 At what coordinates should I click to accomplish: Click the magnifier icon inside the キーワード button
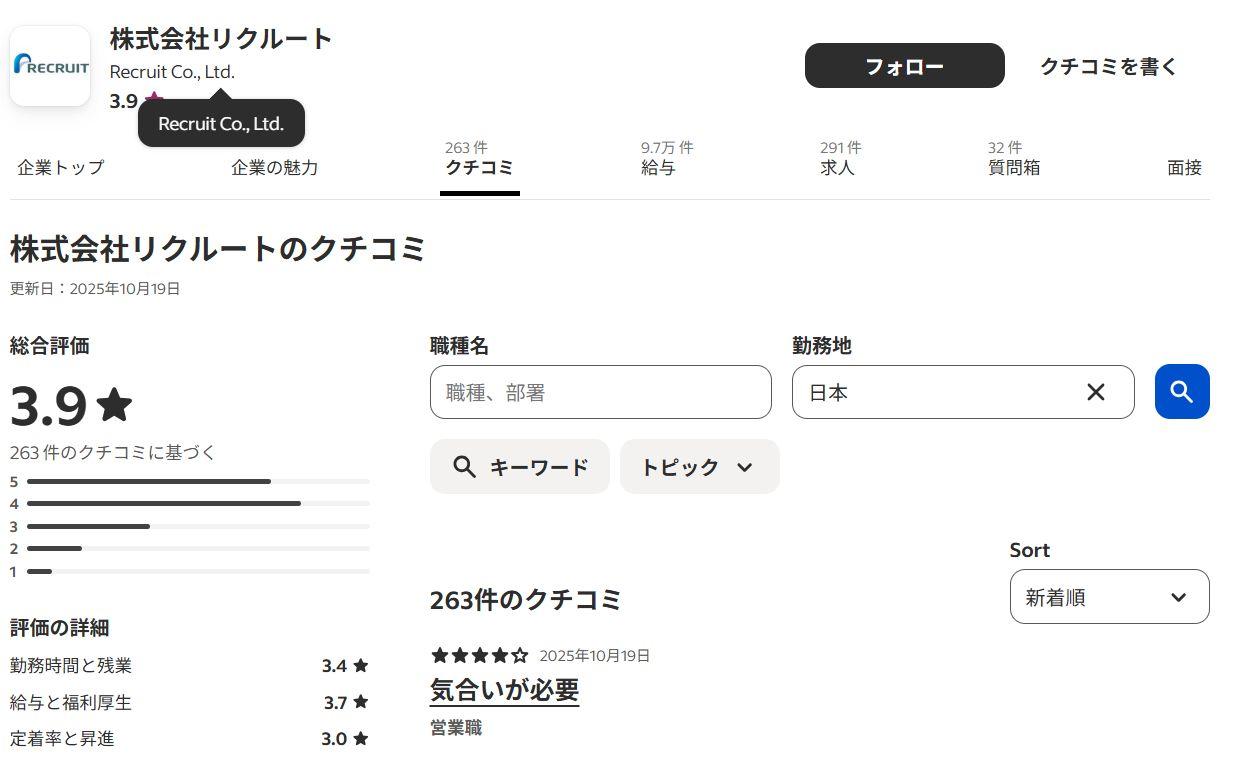pos(464,466)
